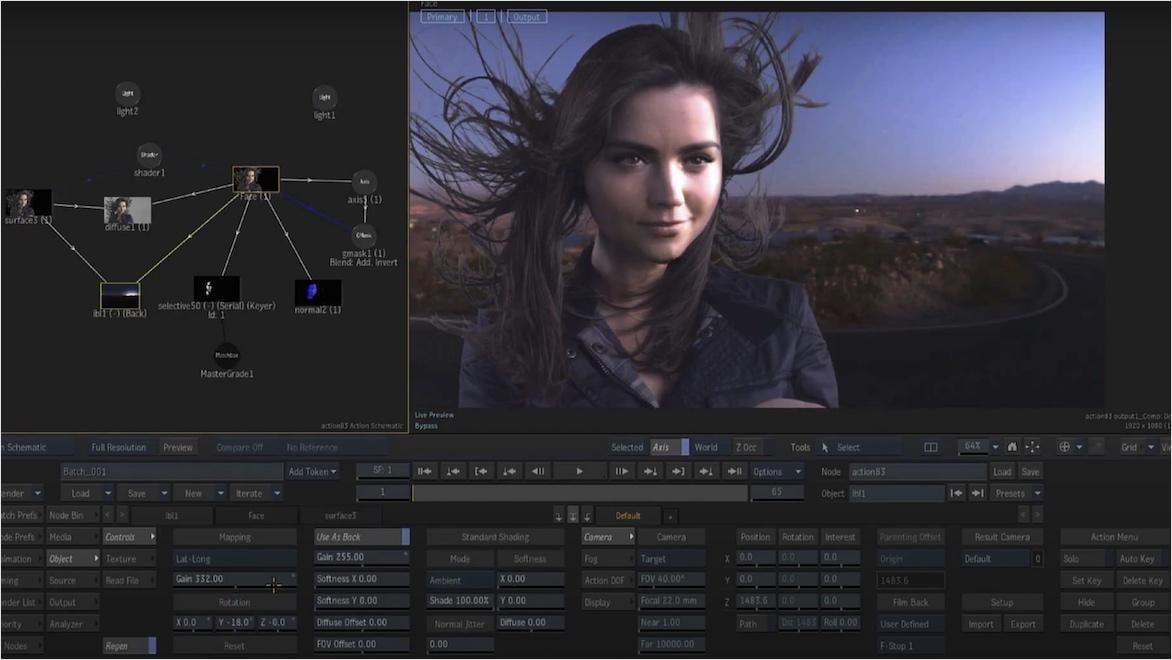
Task: Click the Duplicate button in the Action Menu panel
Action: pyautogui.click(x=1087, y=622)
